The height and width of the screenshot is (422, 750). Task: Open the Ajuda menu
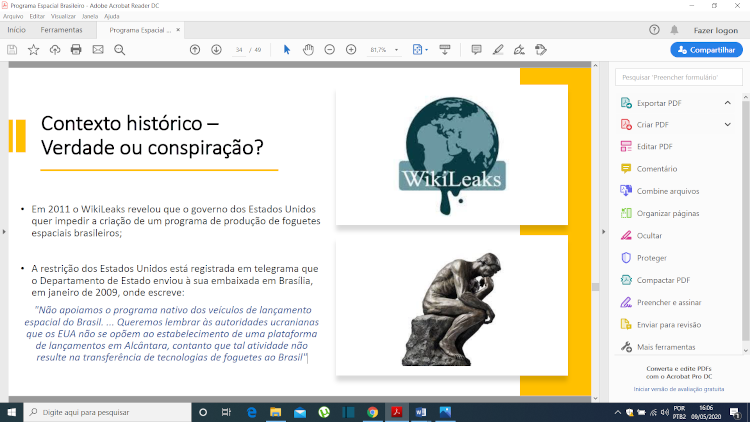[112, 16]
